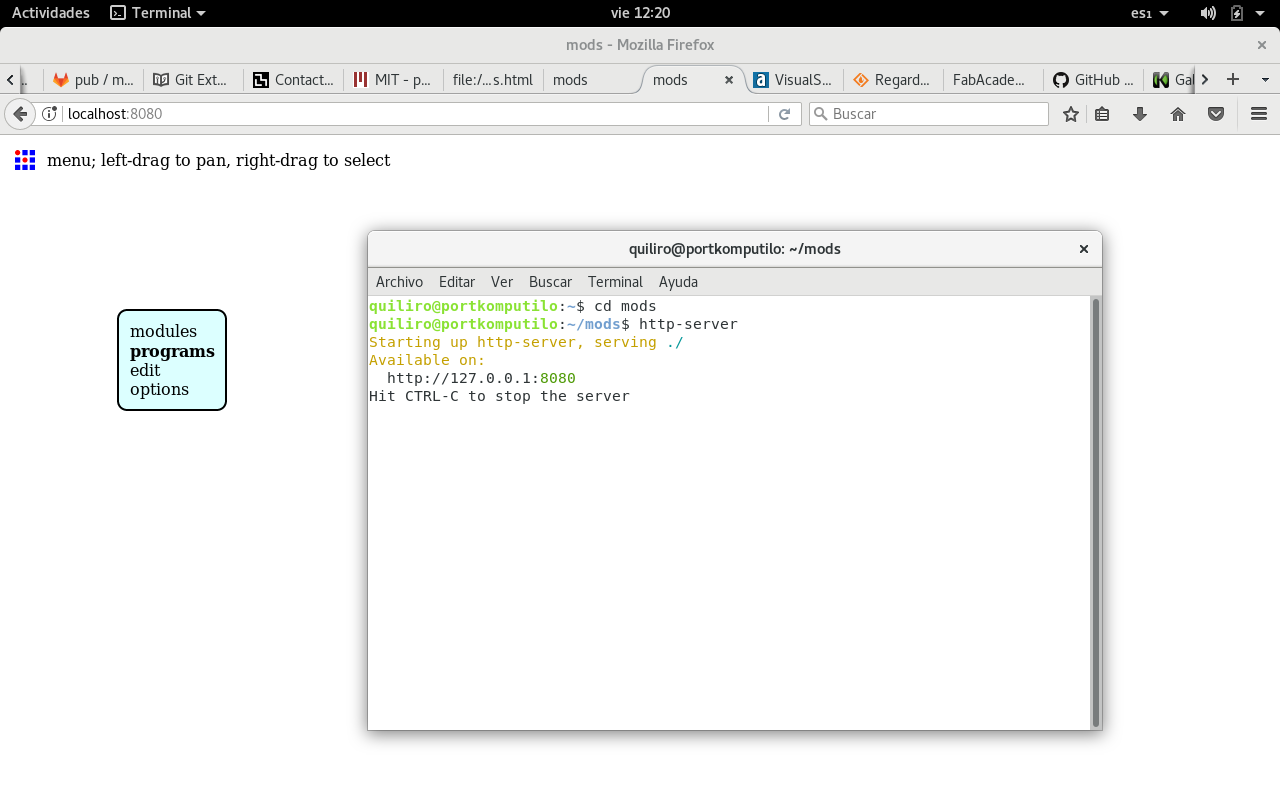Reload the localhost page

785,114
